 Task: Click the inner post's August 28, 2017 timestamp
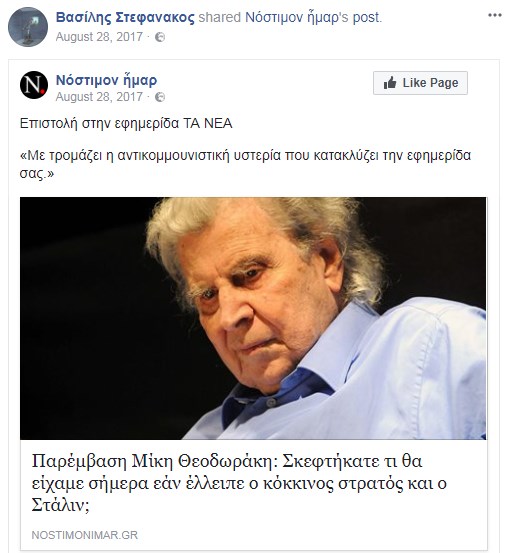tap(99, 97)
